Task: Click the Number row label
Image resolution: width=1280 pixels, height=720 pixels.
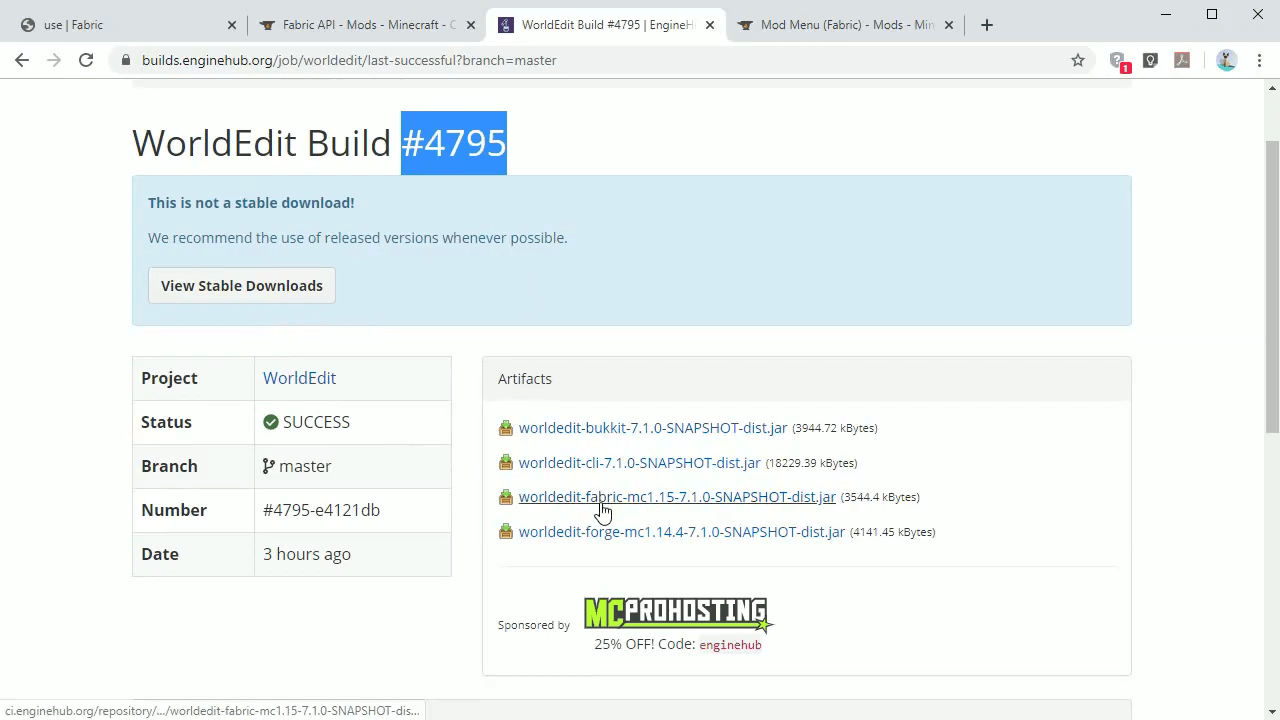Action: (174, 510)
